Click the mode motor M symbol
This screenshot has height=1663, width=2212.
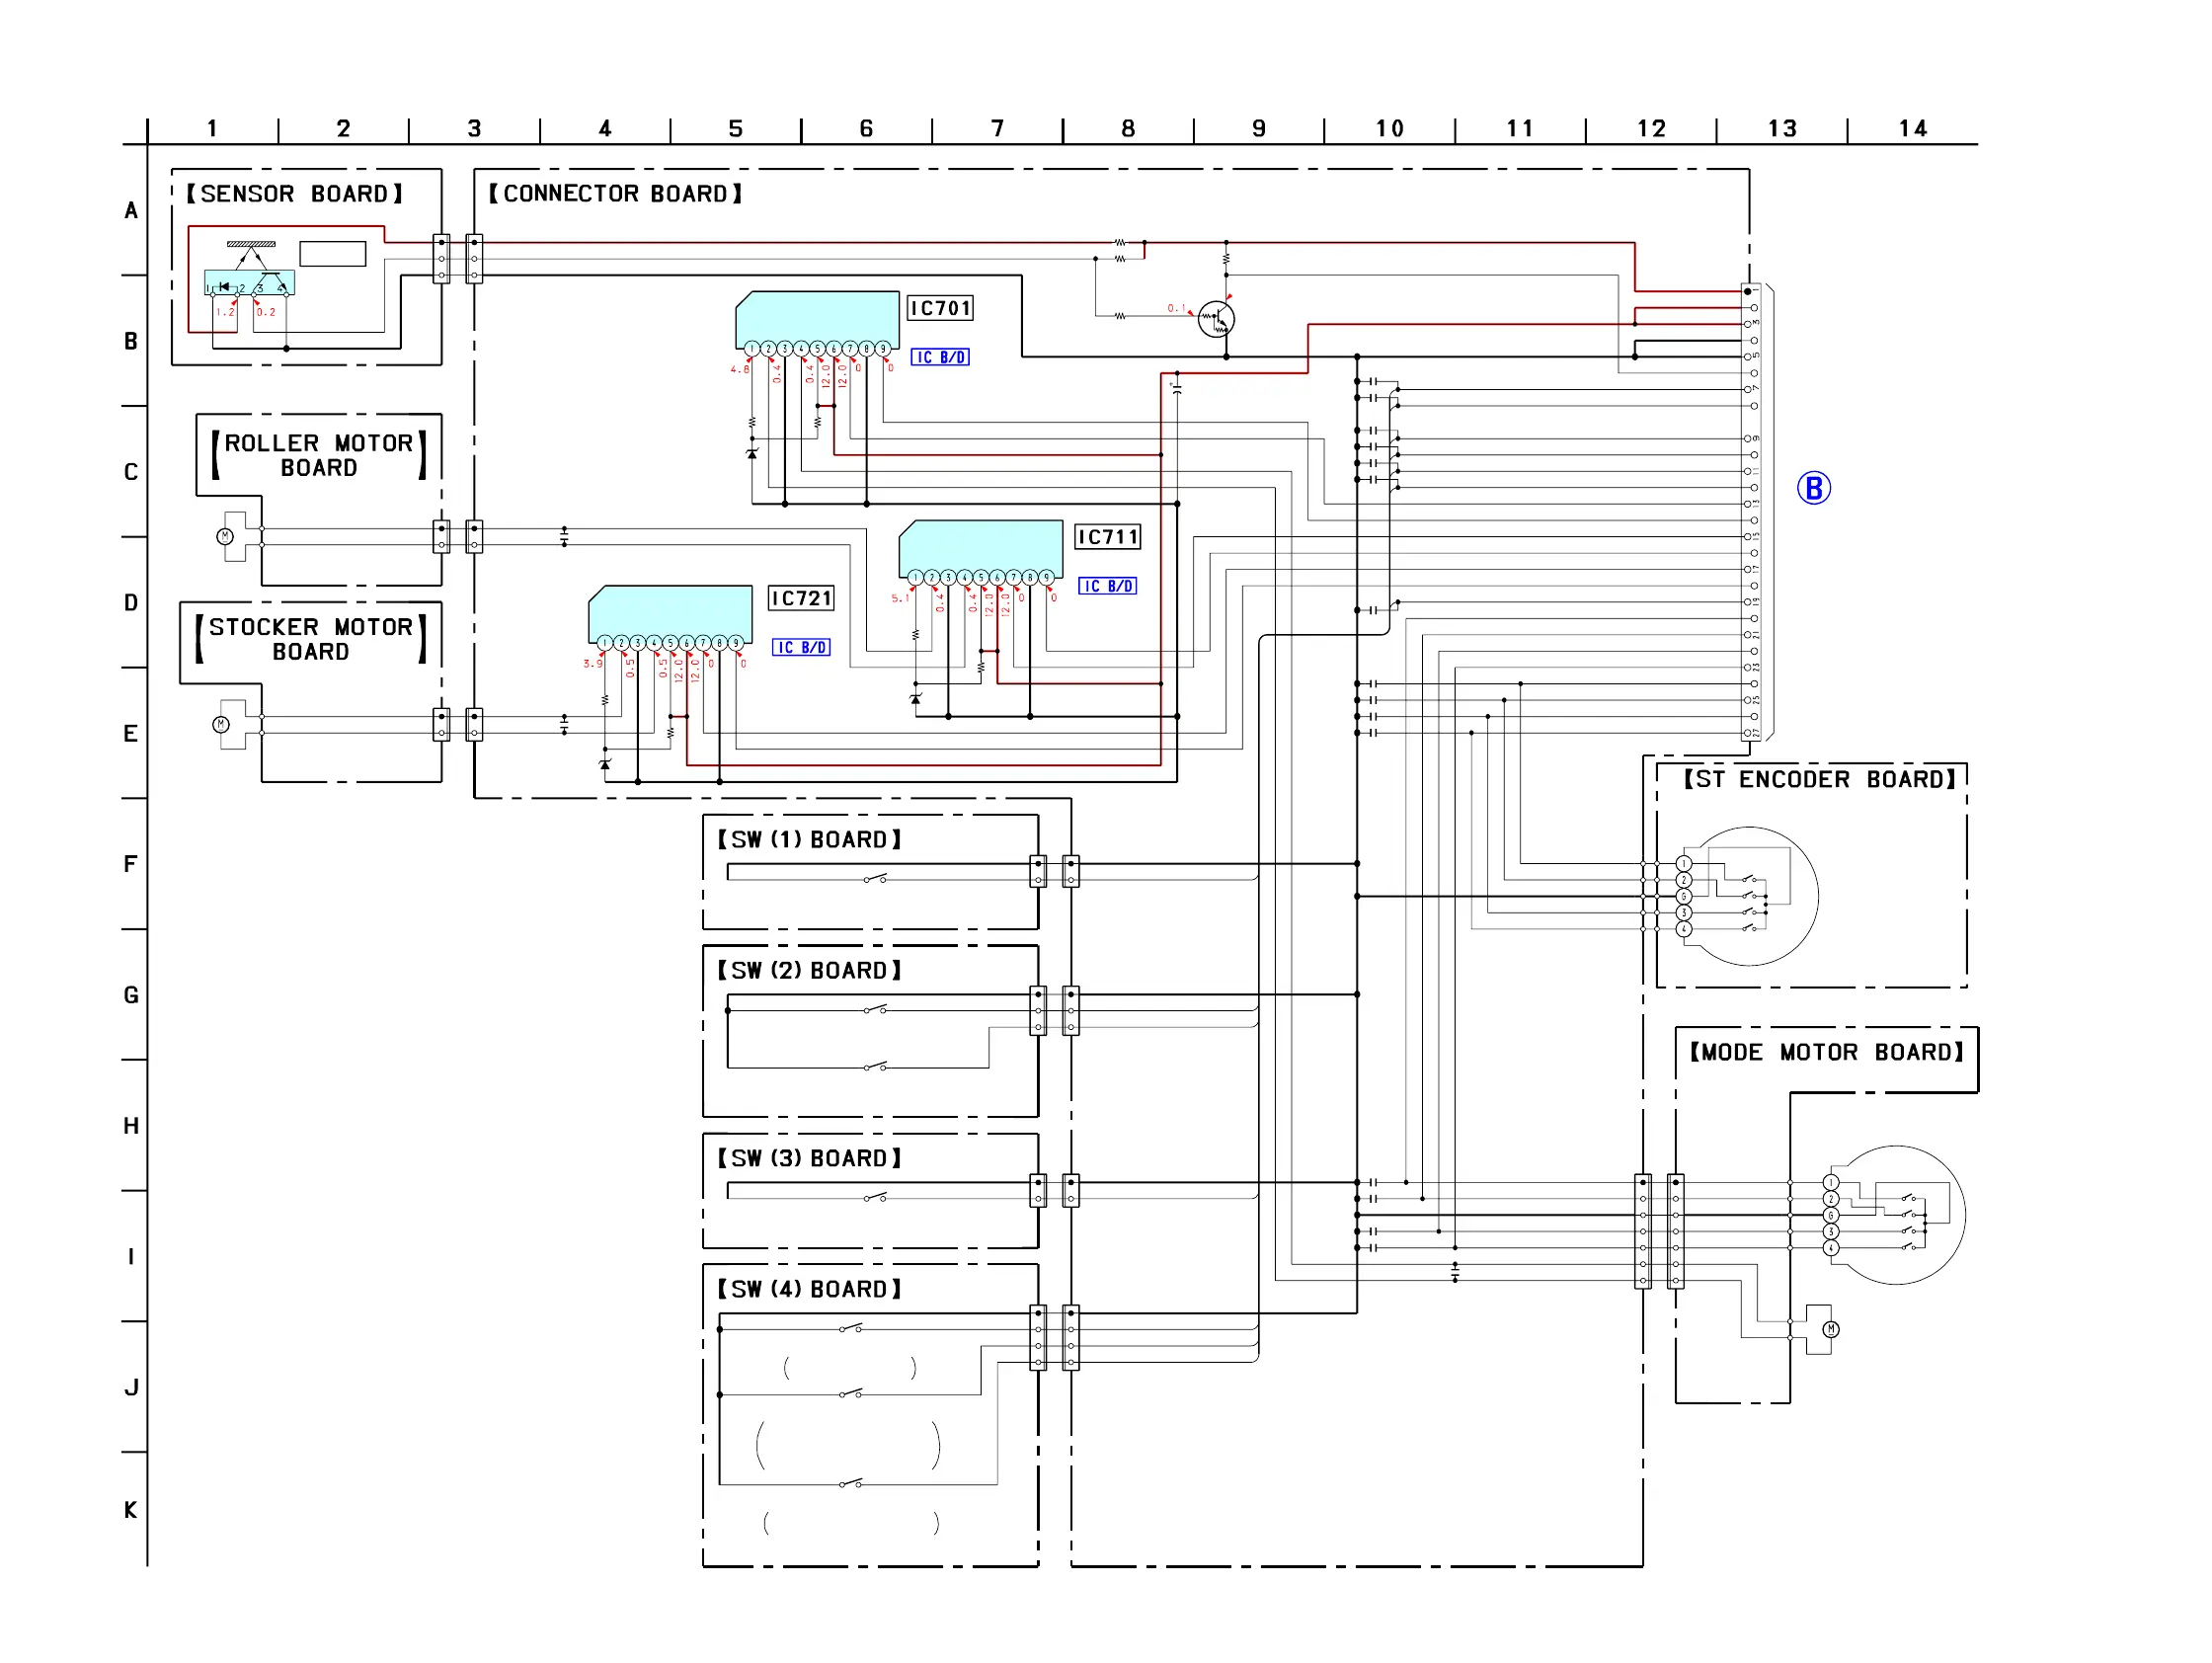click(1830, 1329)
